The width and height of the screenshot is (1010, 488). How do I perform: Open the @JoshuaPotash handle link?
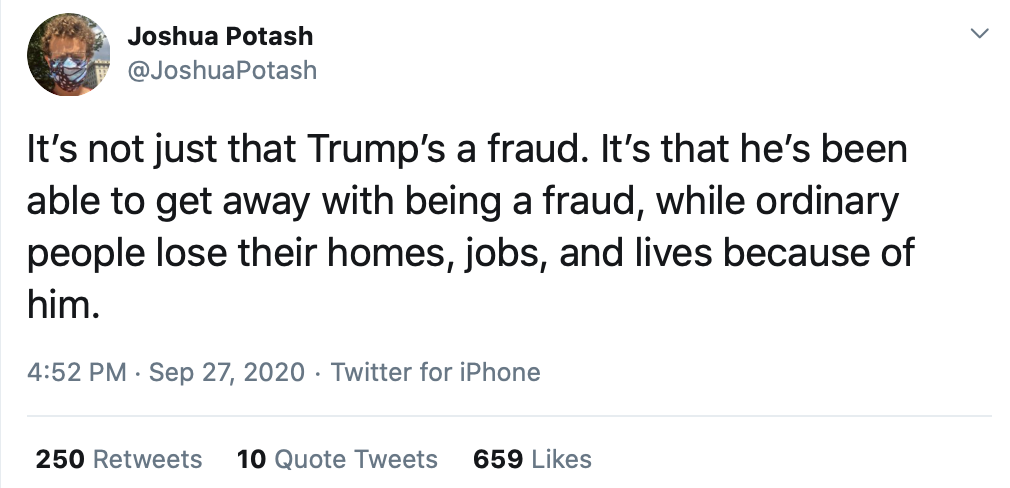[222, 69]
